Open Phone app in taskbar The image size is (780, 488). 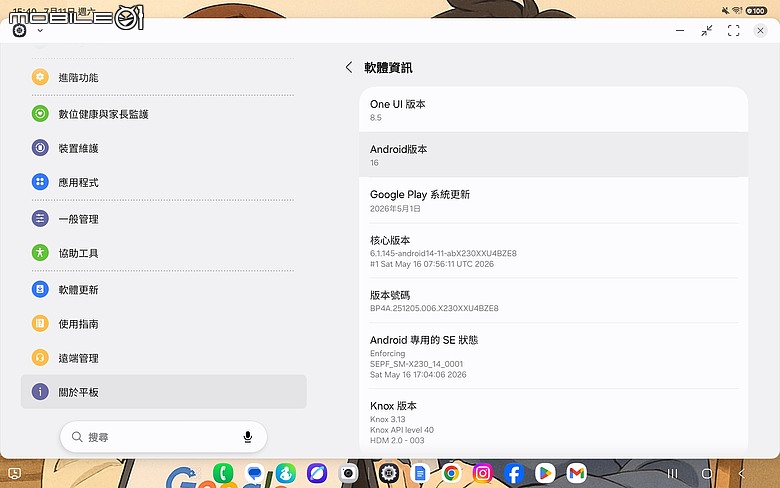click(x=223, y=473)
